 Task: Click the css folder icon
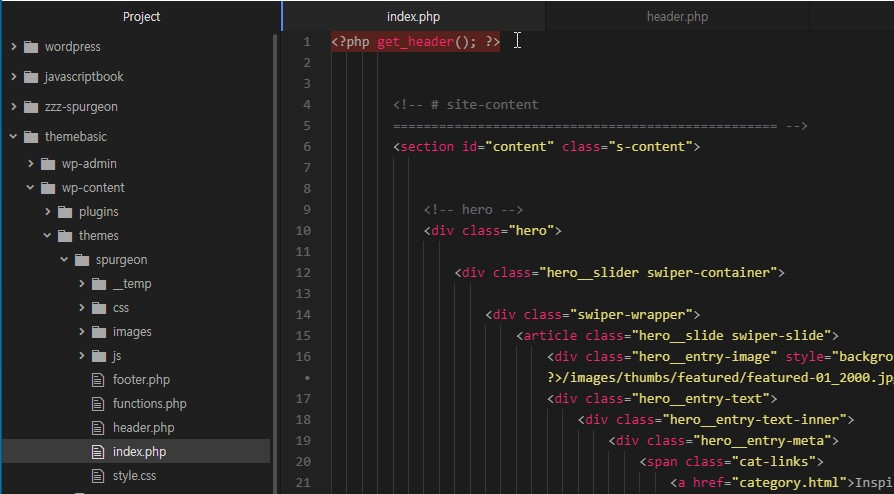click(x=99, y=307)
